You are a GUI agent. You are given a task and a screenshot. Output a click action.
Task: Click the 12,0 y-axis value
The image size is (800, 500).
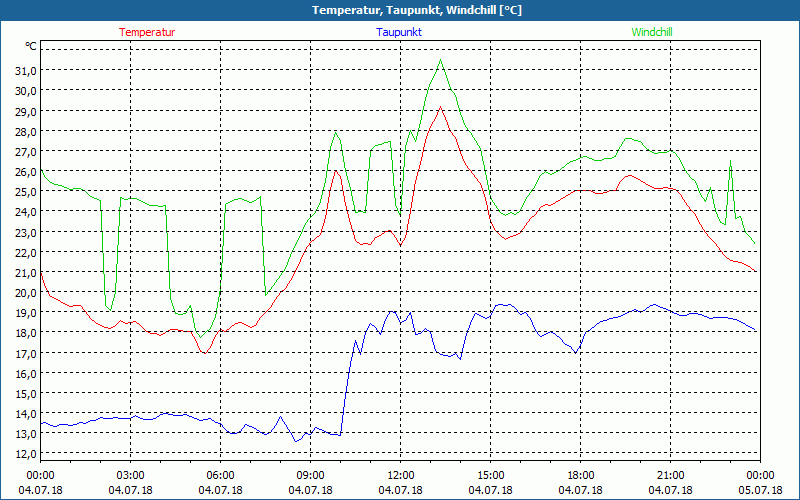click(26, 455)
